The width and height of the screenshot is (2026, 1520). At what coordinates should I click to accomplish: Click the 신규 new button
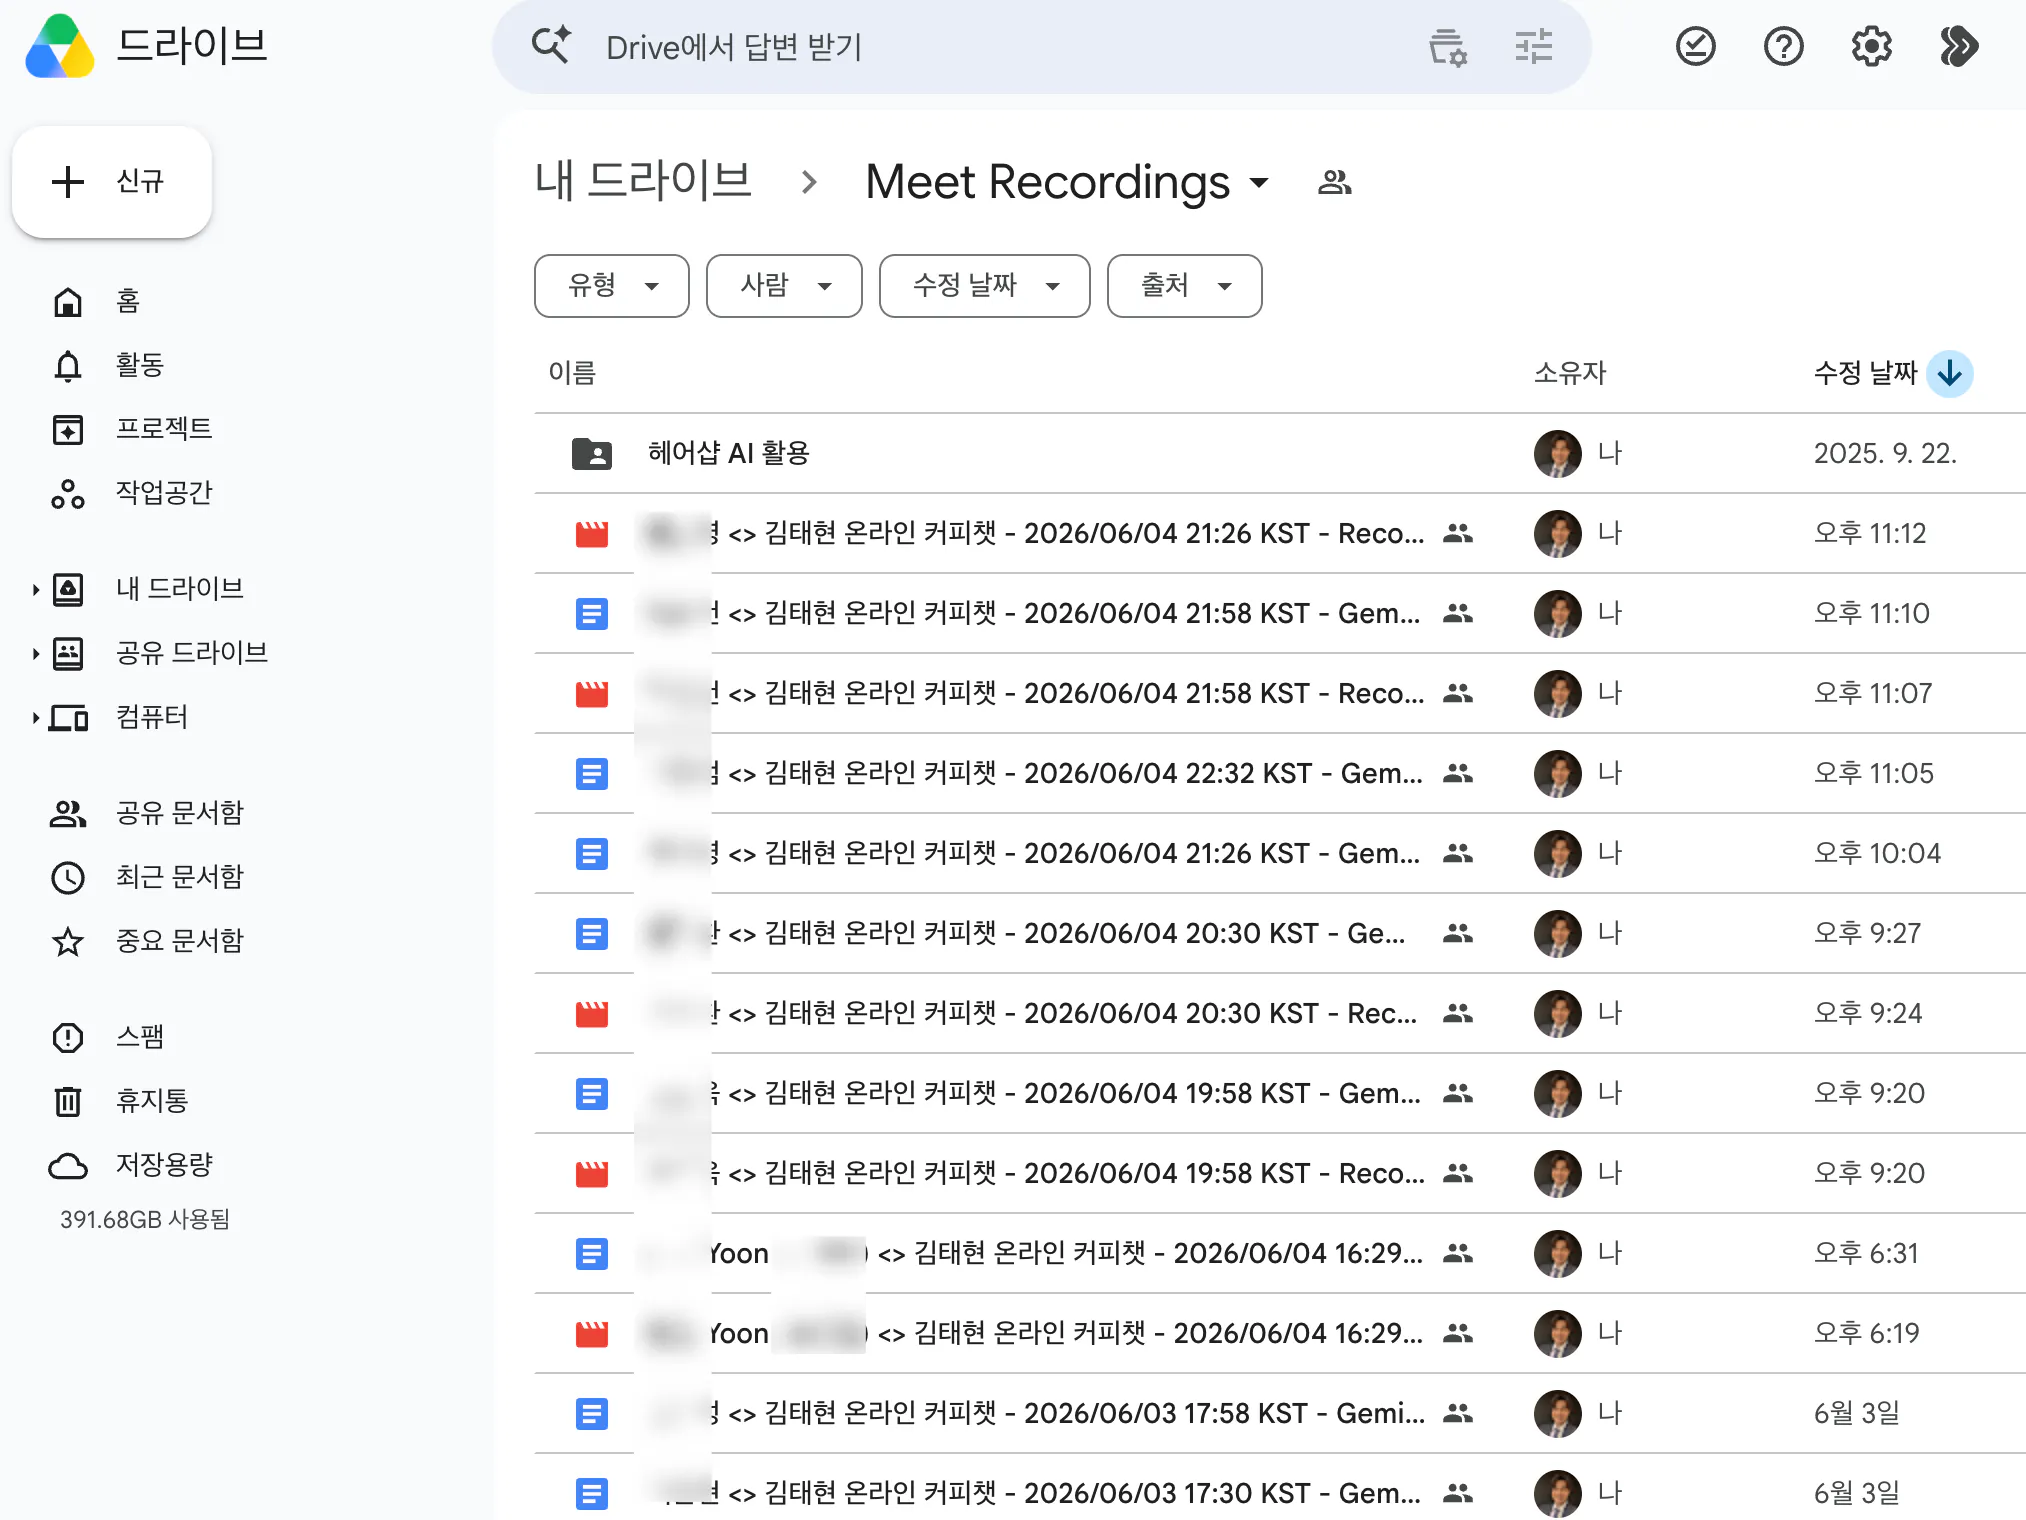(x=112, y=181)
